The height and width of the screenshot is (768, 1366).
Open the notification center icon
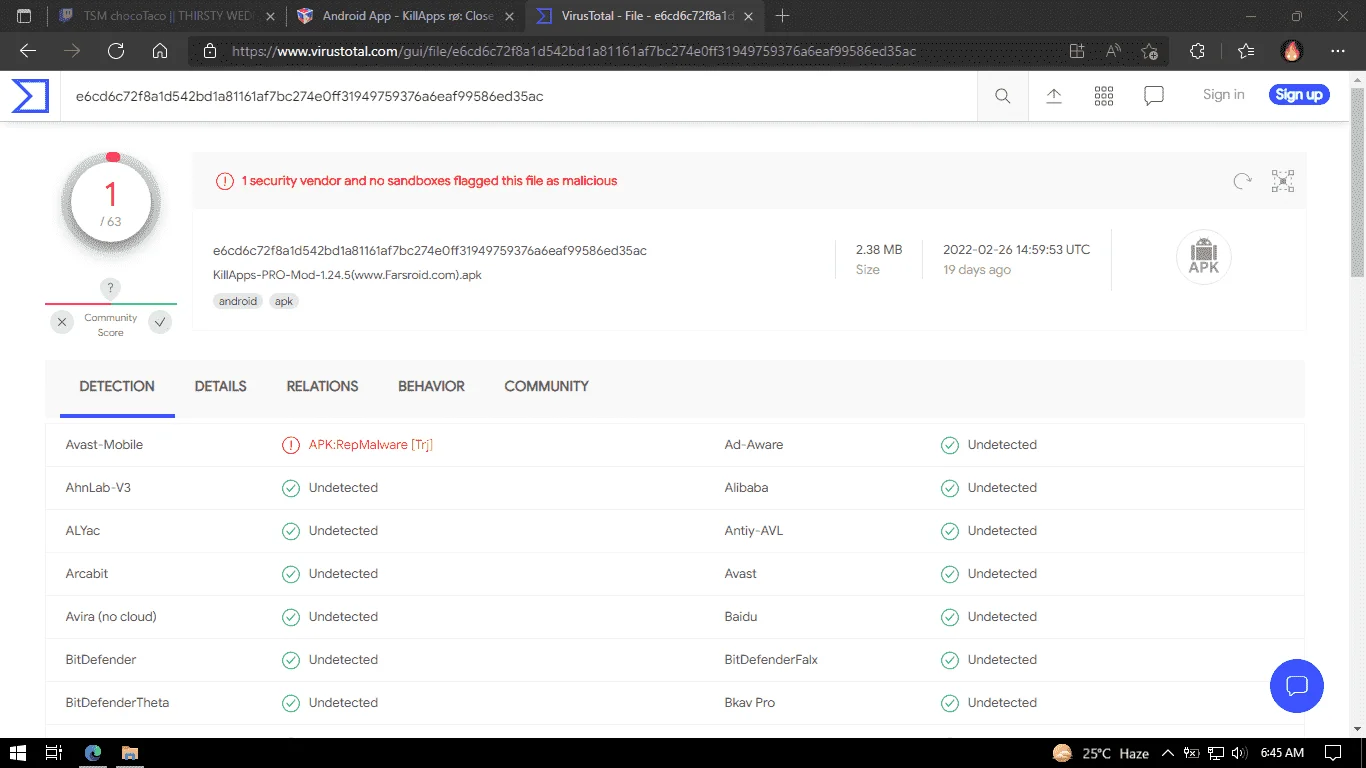[1333, 753]
